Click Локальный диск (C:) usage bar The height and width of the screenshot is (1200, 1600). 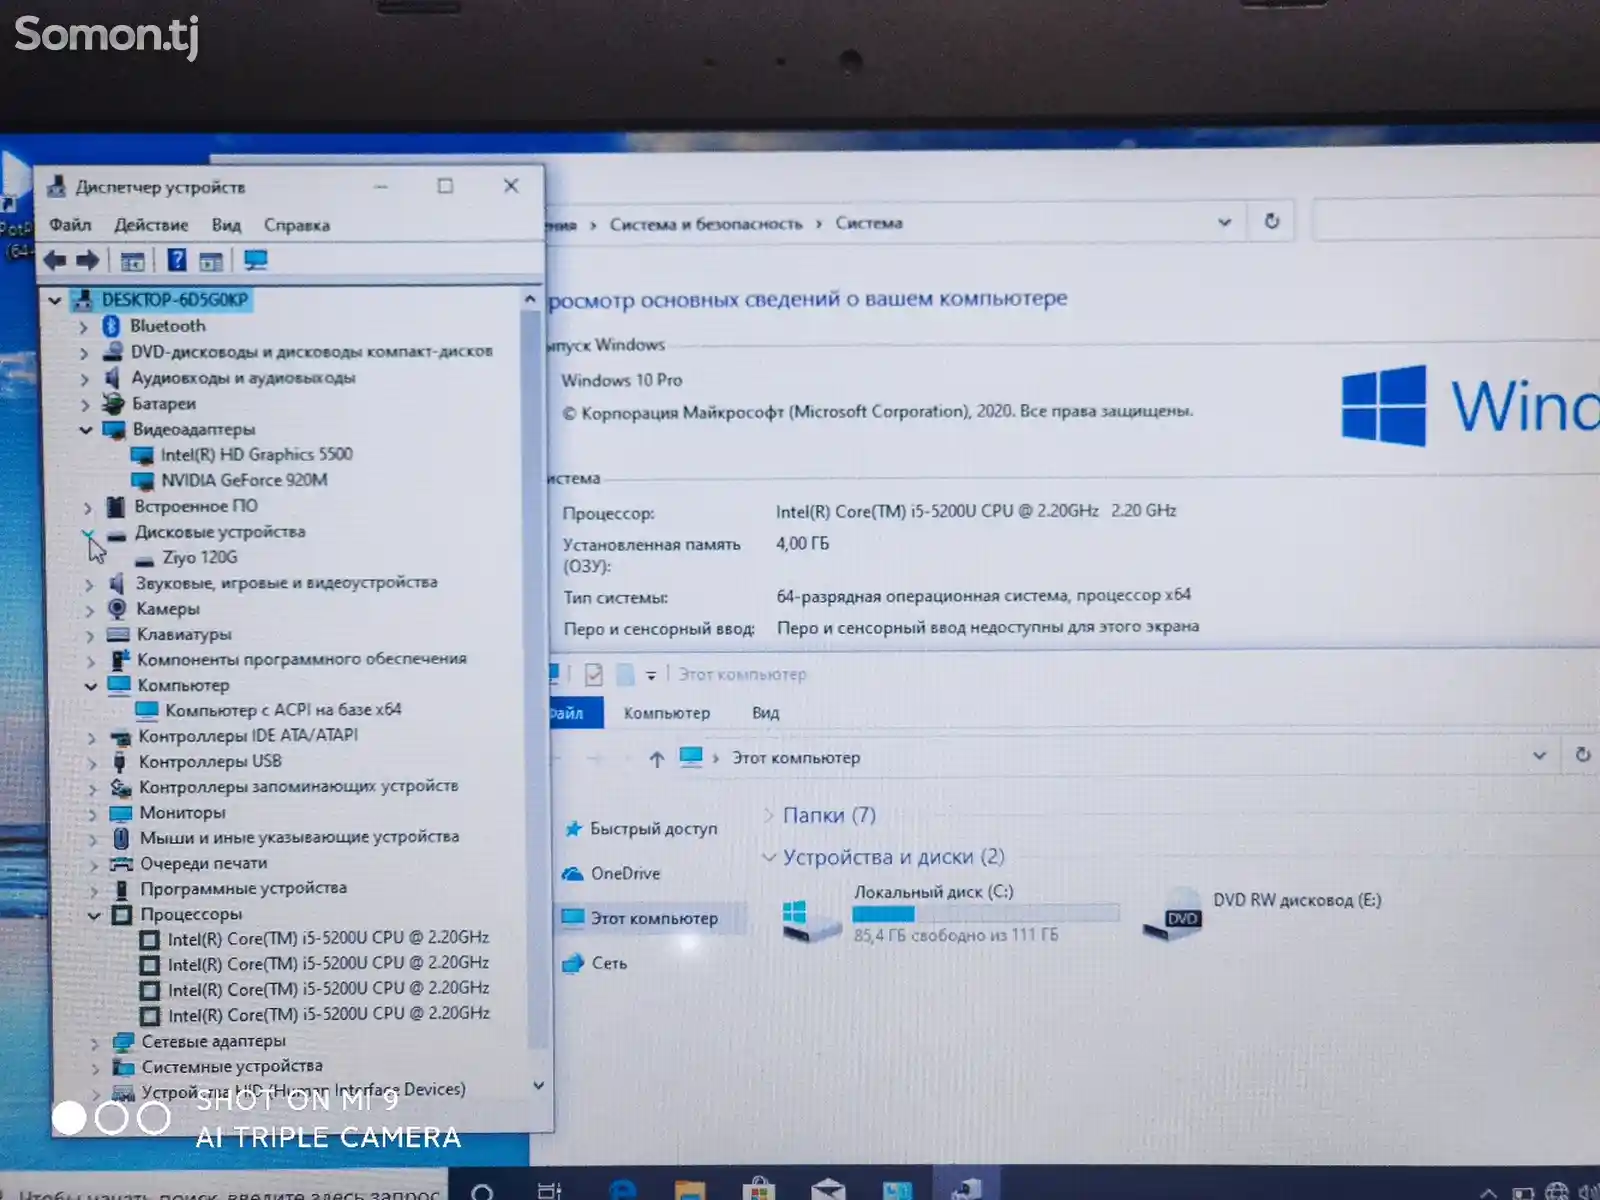click(x=985, y=913)
